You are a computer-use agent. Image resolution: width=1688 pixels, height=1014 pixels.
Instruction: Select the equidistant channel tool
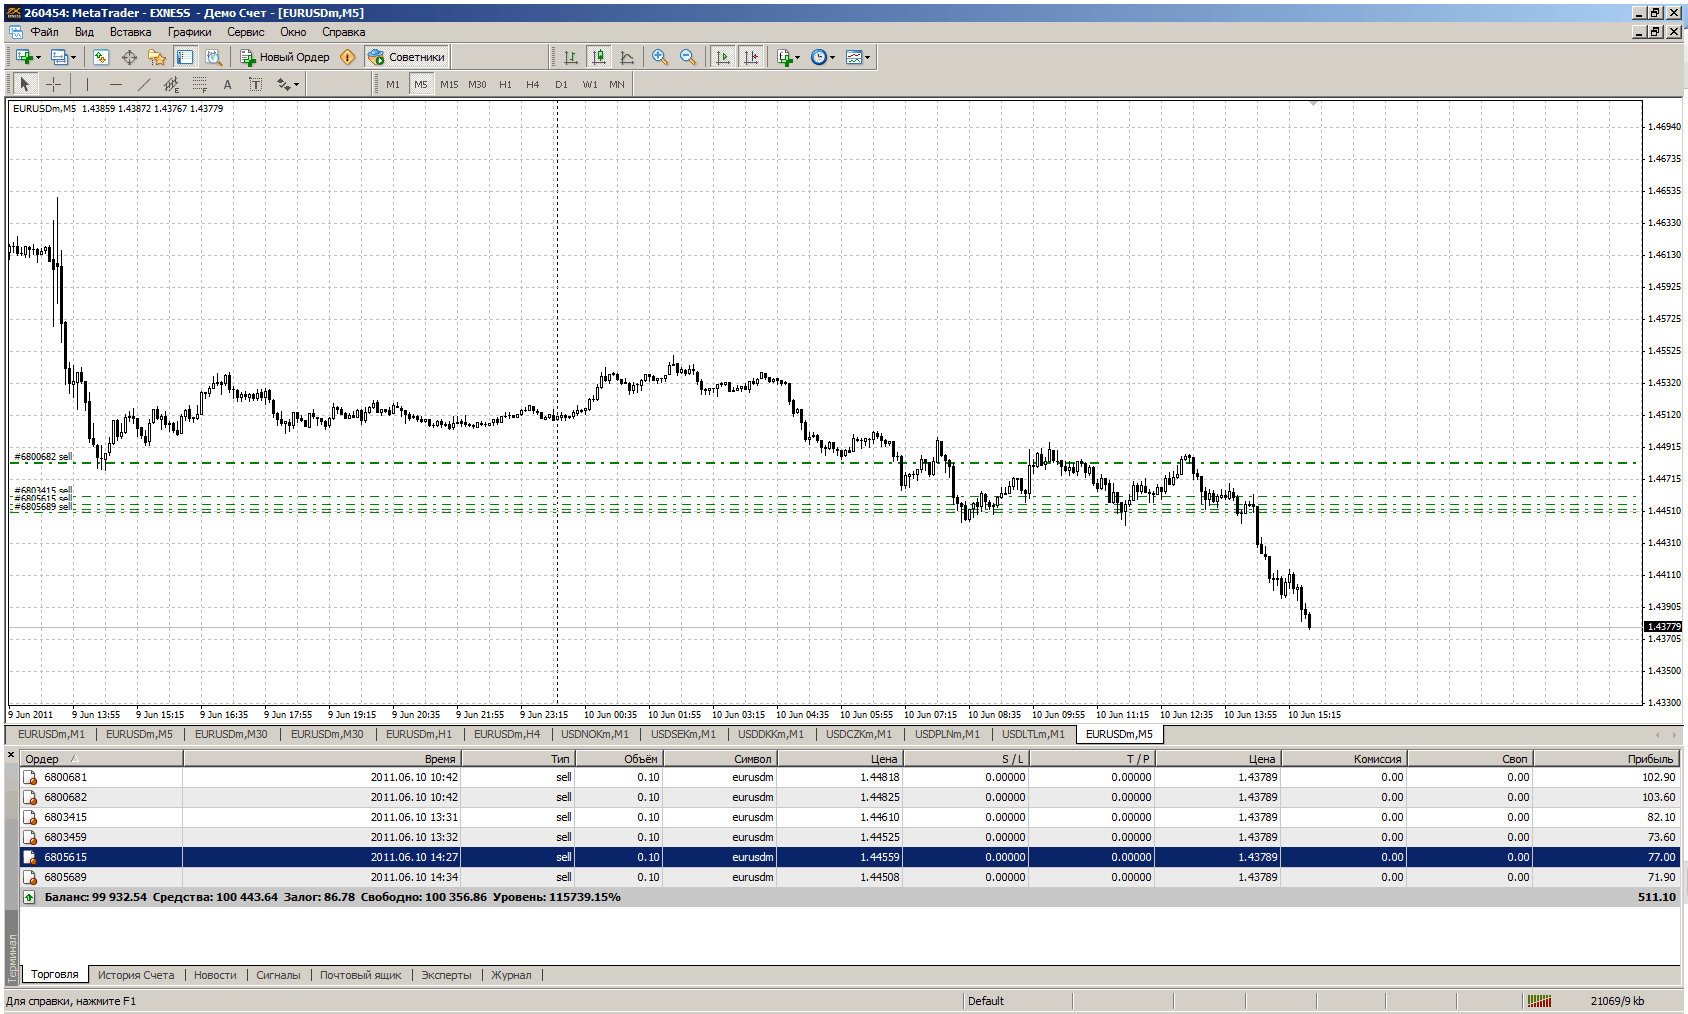[x=172, y=84]
